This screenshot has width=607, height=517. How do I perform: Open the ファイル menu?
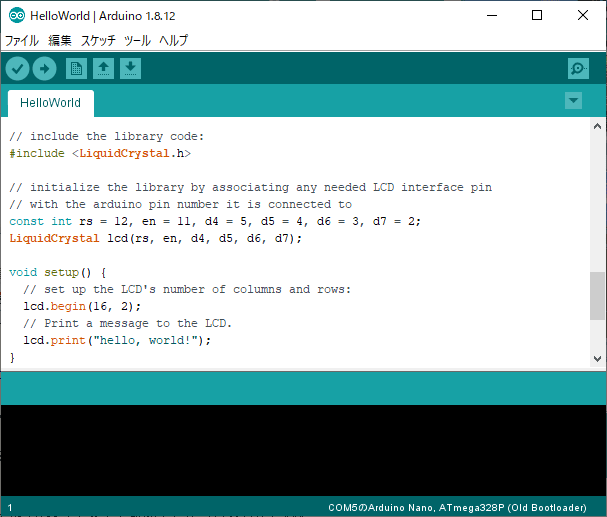(22, 40)
